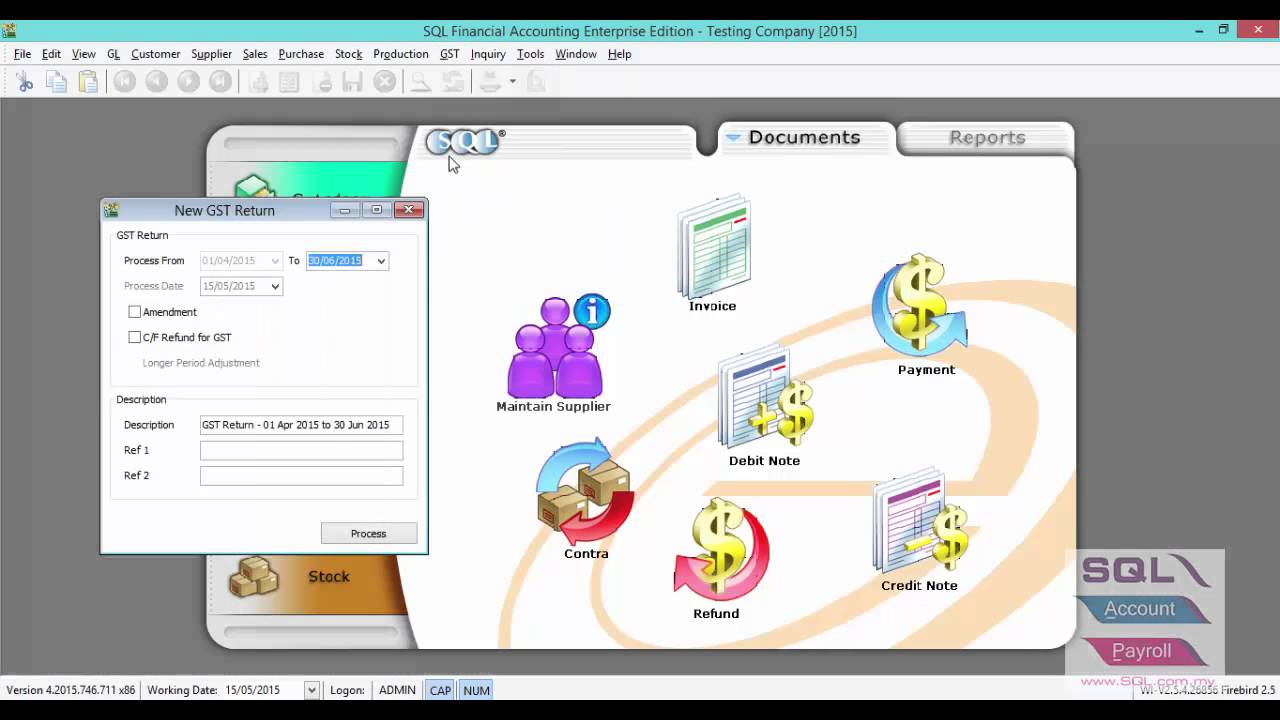The image size is (1280, 720).
Task: Tick the Amendment checkbox
Action: [x=134, y=312]
